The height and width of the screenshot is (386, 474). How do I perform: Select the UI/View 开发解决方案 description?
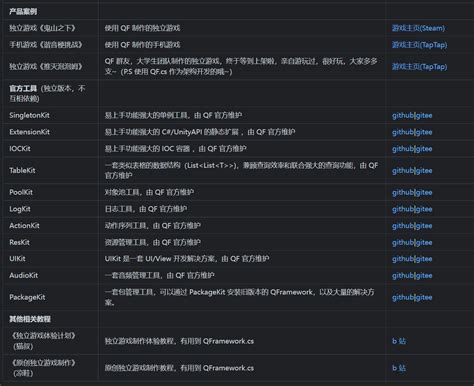coord(187,259)
